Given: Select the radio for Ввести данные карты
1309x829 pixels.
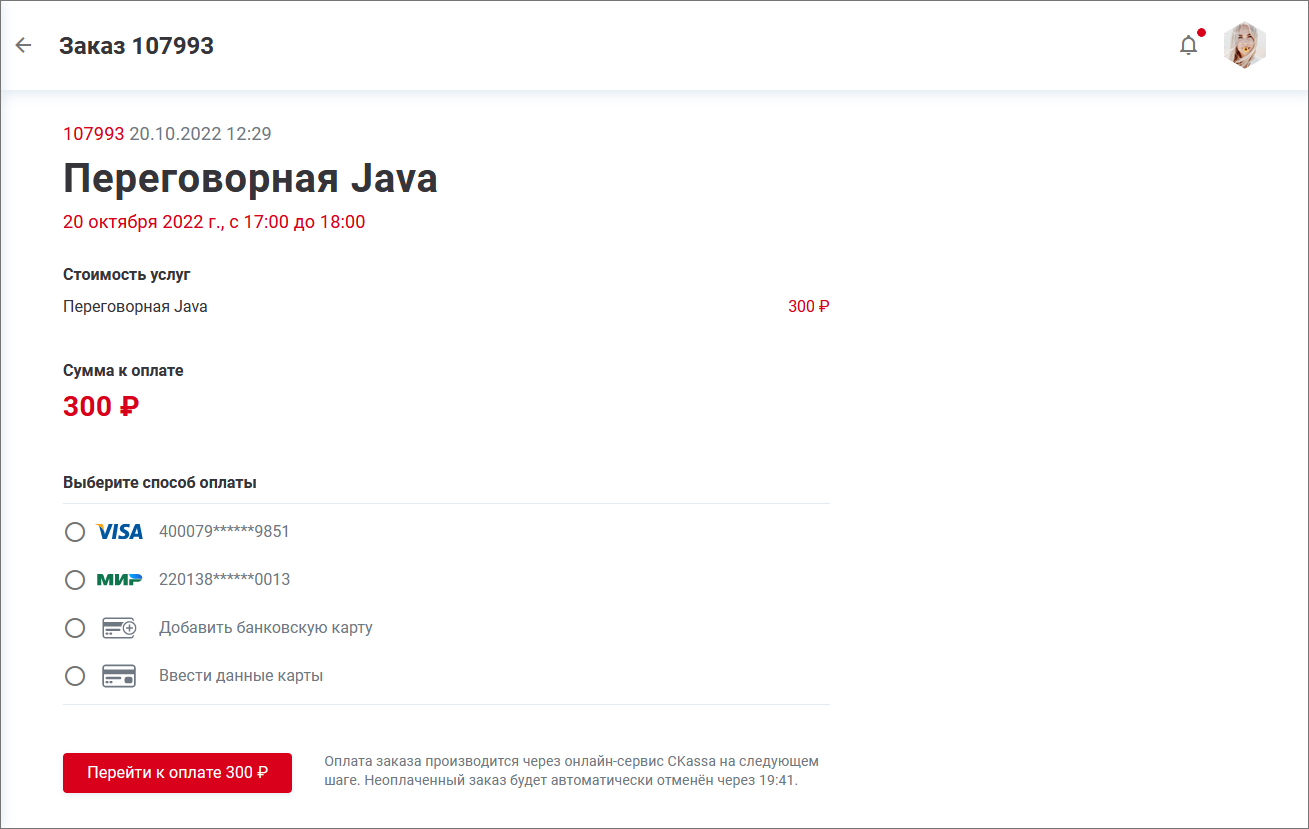Looking at the screenshot, I should [75, 676].
